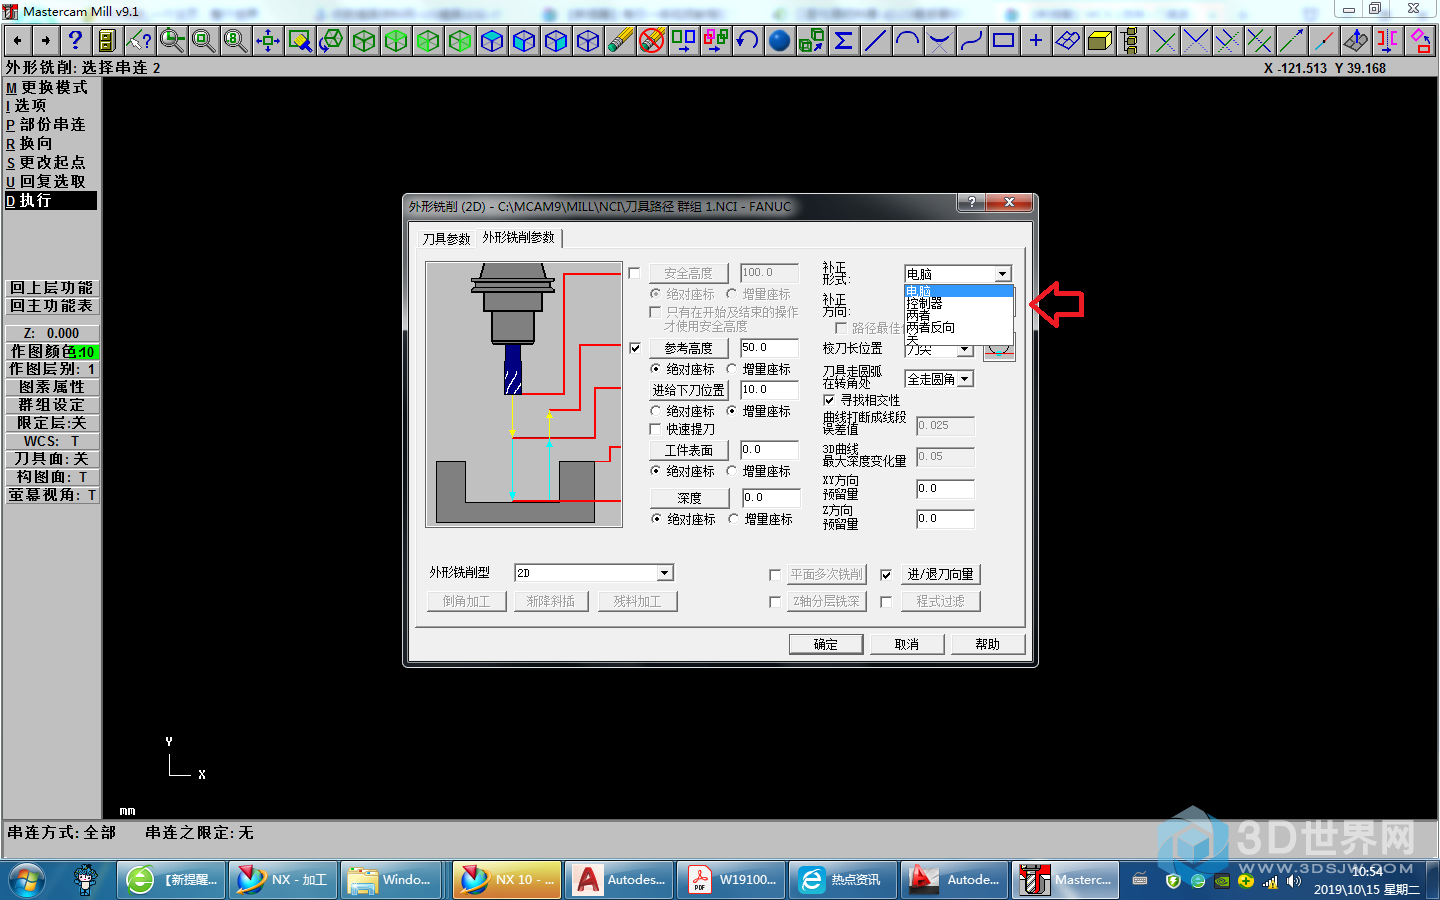Click the magenta bracket toolbar icon
Viewport: 1440px width, 900px height.
tap(1387, 41)
